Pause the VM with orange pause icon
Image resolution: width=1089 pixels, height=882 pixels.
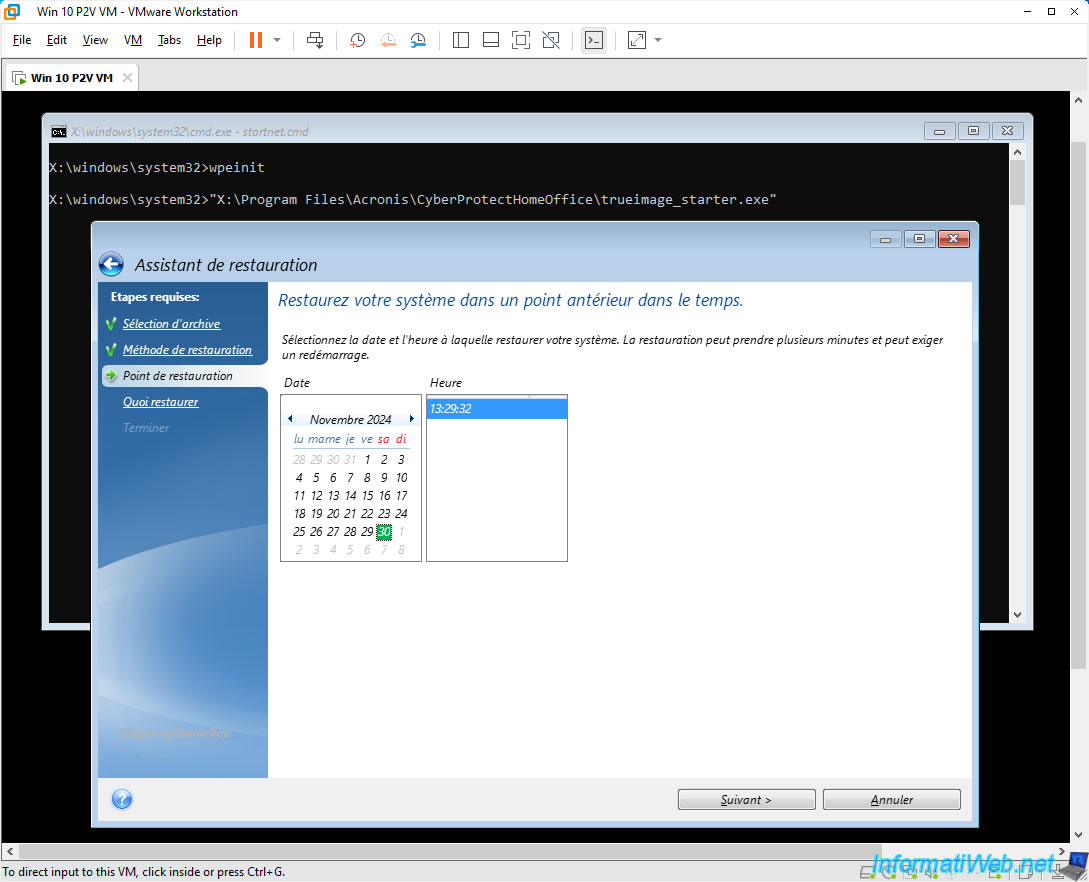[256, 40]
